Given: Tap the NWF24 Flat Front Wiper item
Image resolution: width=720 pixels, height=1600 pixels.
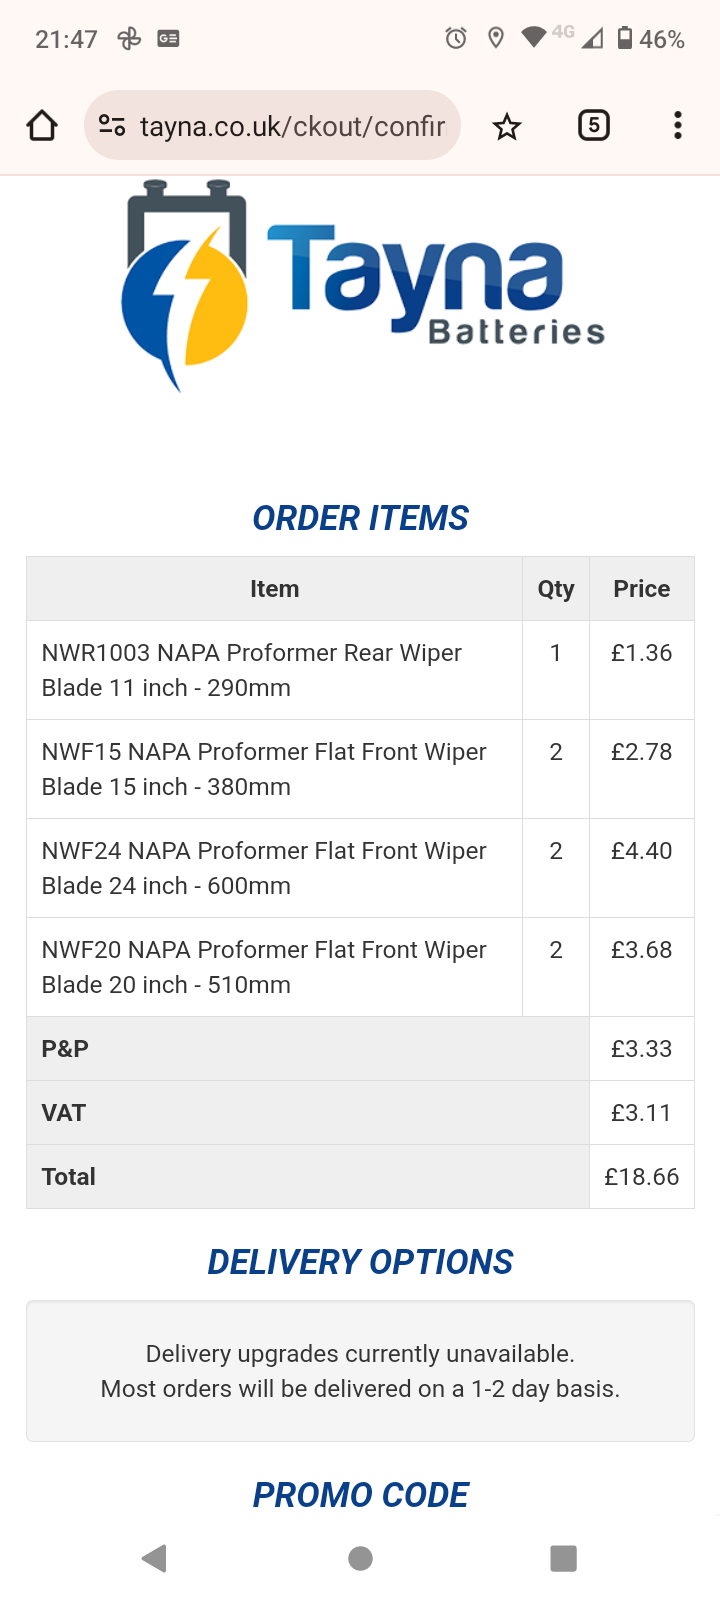Looking at the screenshot, I should [x=264, y=868].
